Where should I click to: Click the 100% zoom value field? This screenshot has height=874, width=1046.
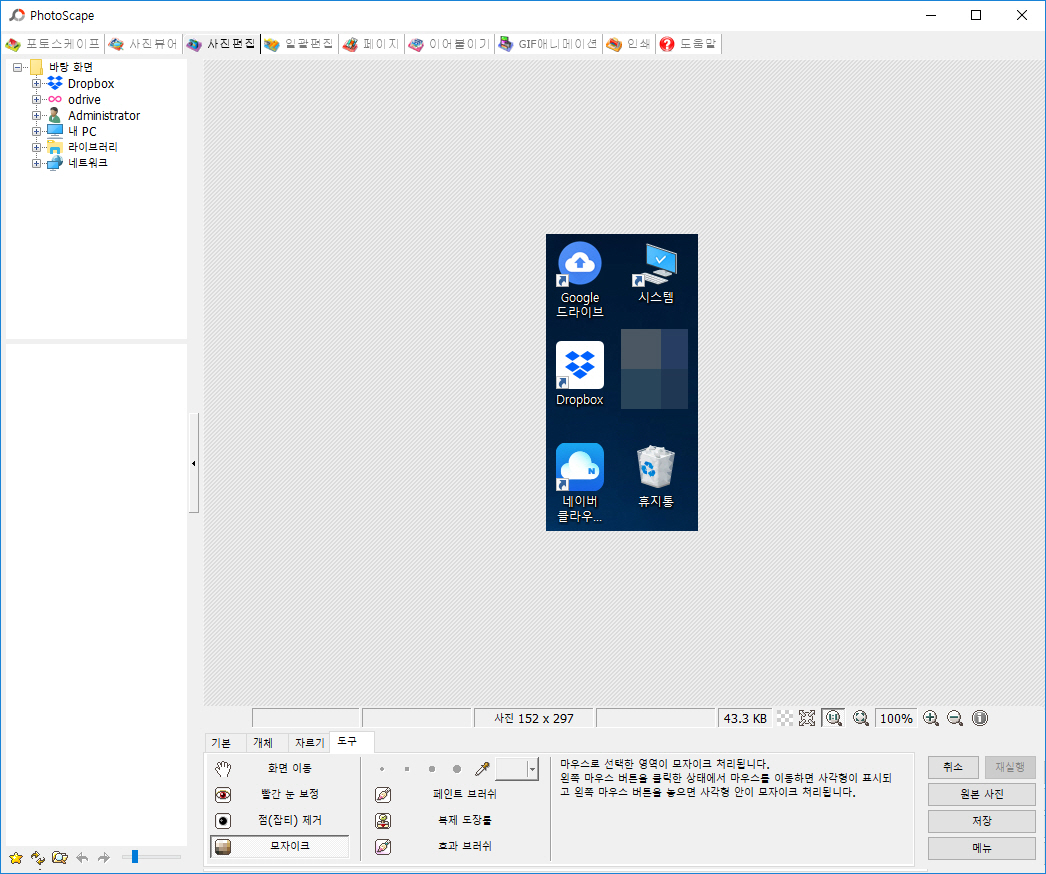coord(896,719)
